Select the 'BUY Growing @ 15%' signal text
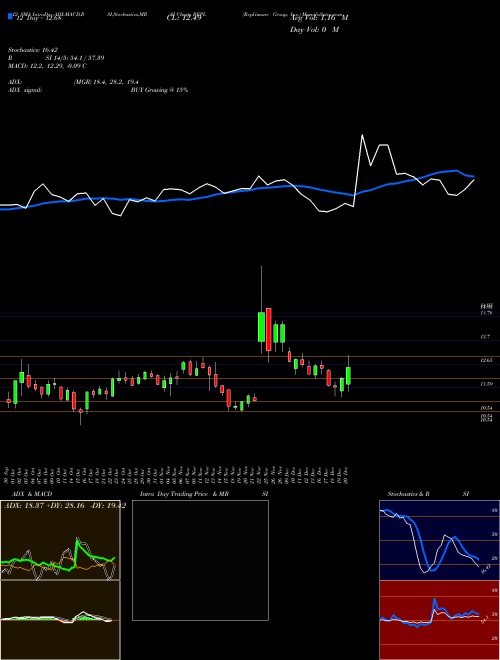 (159, 90)
